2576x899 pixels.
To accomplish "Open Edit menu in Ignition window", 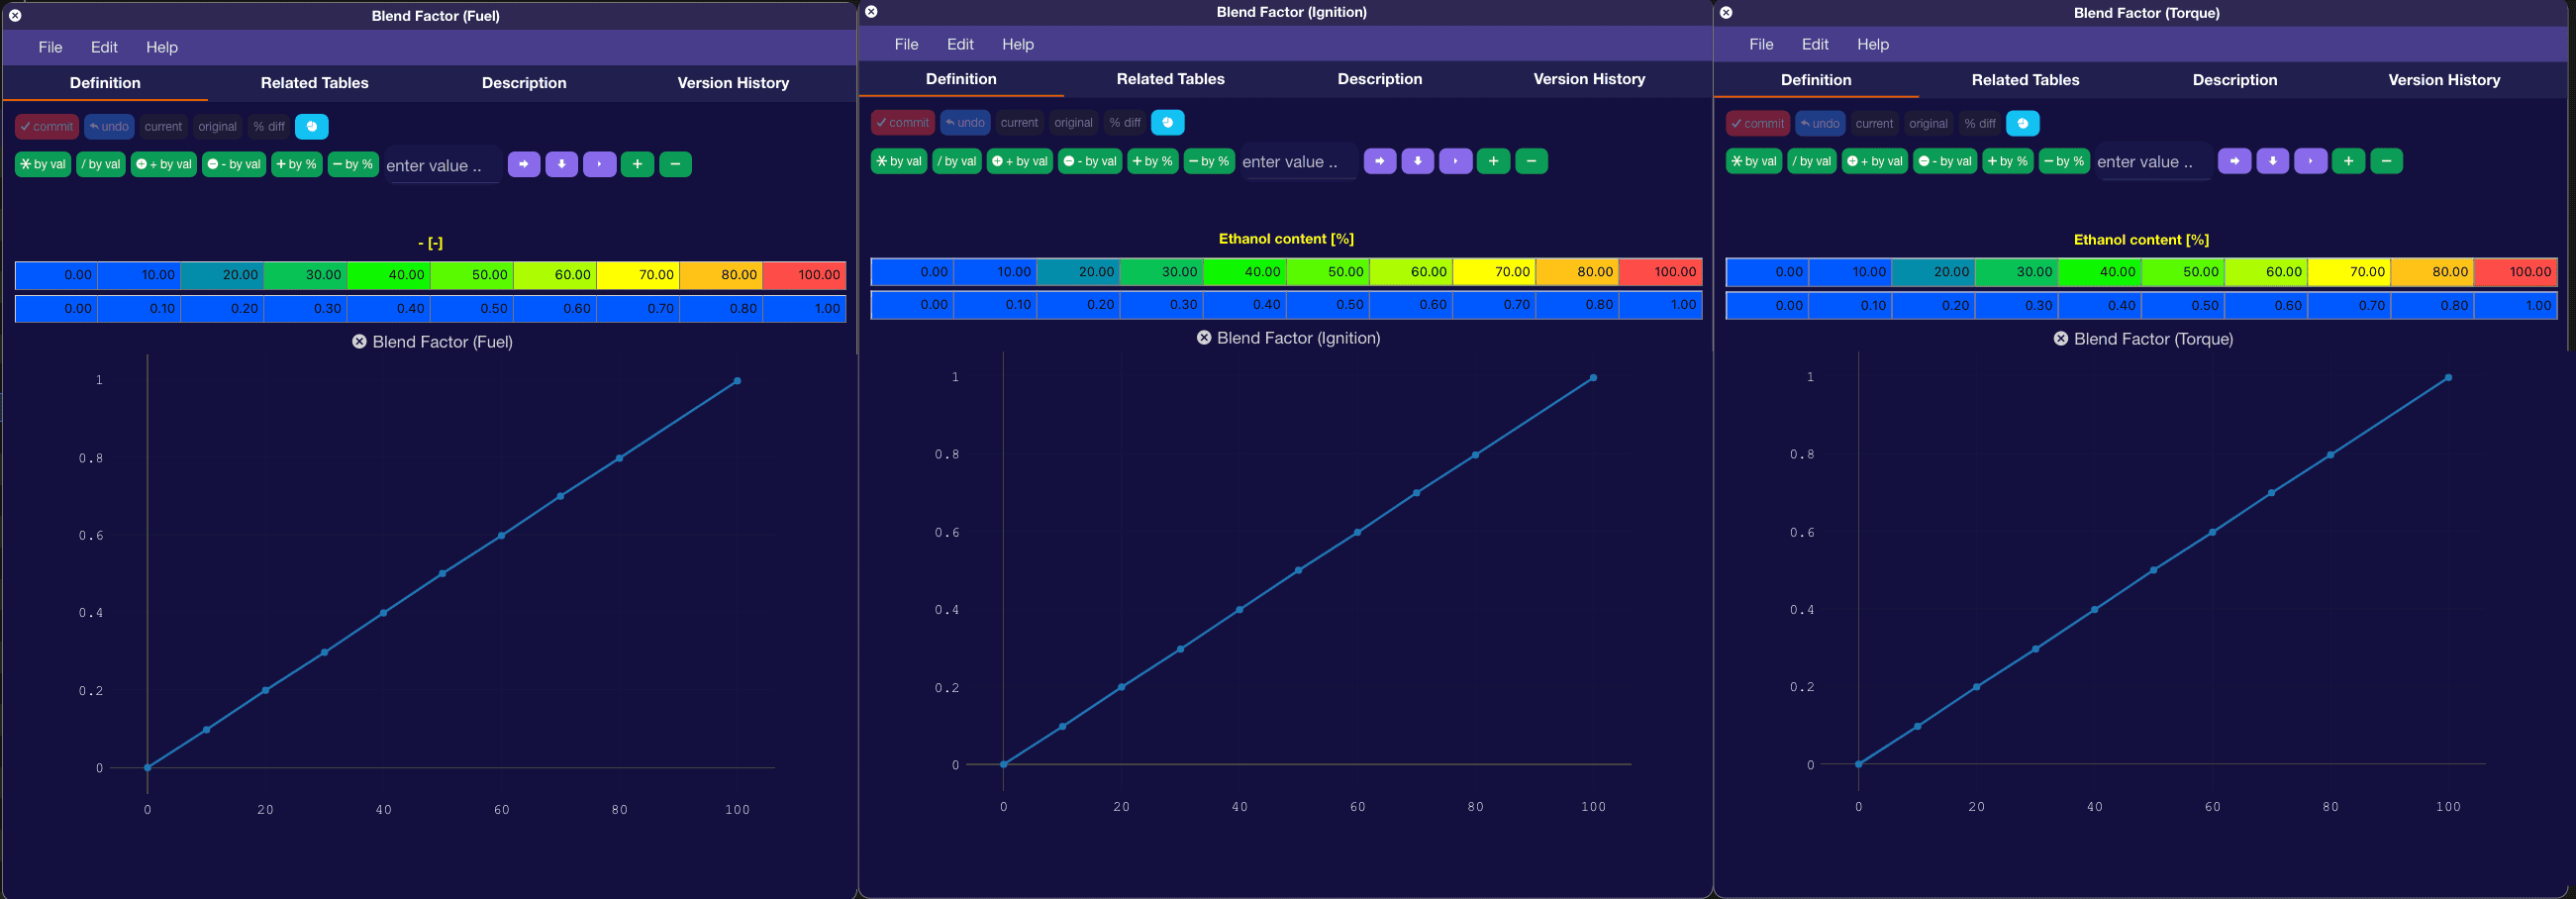I will pyautogui.click(x=960, y=44).
